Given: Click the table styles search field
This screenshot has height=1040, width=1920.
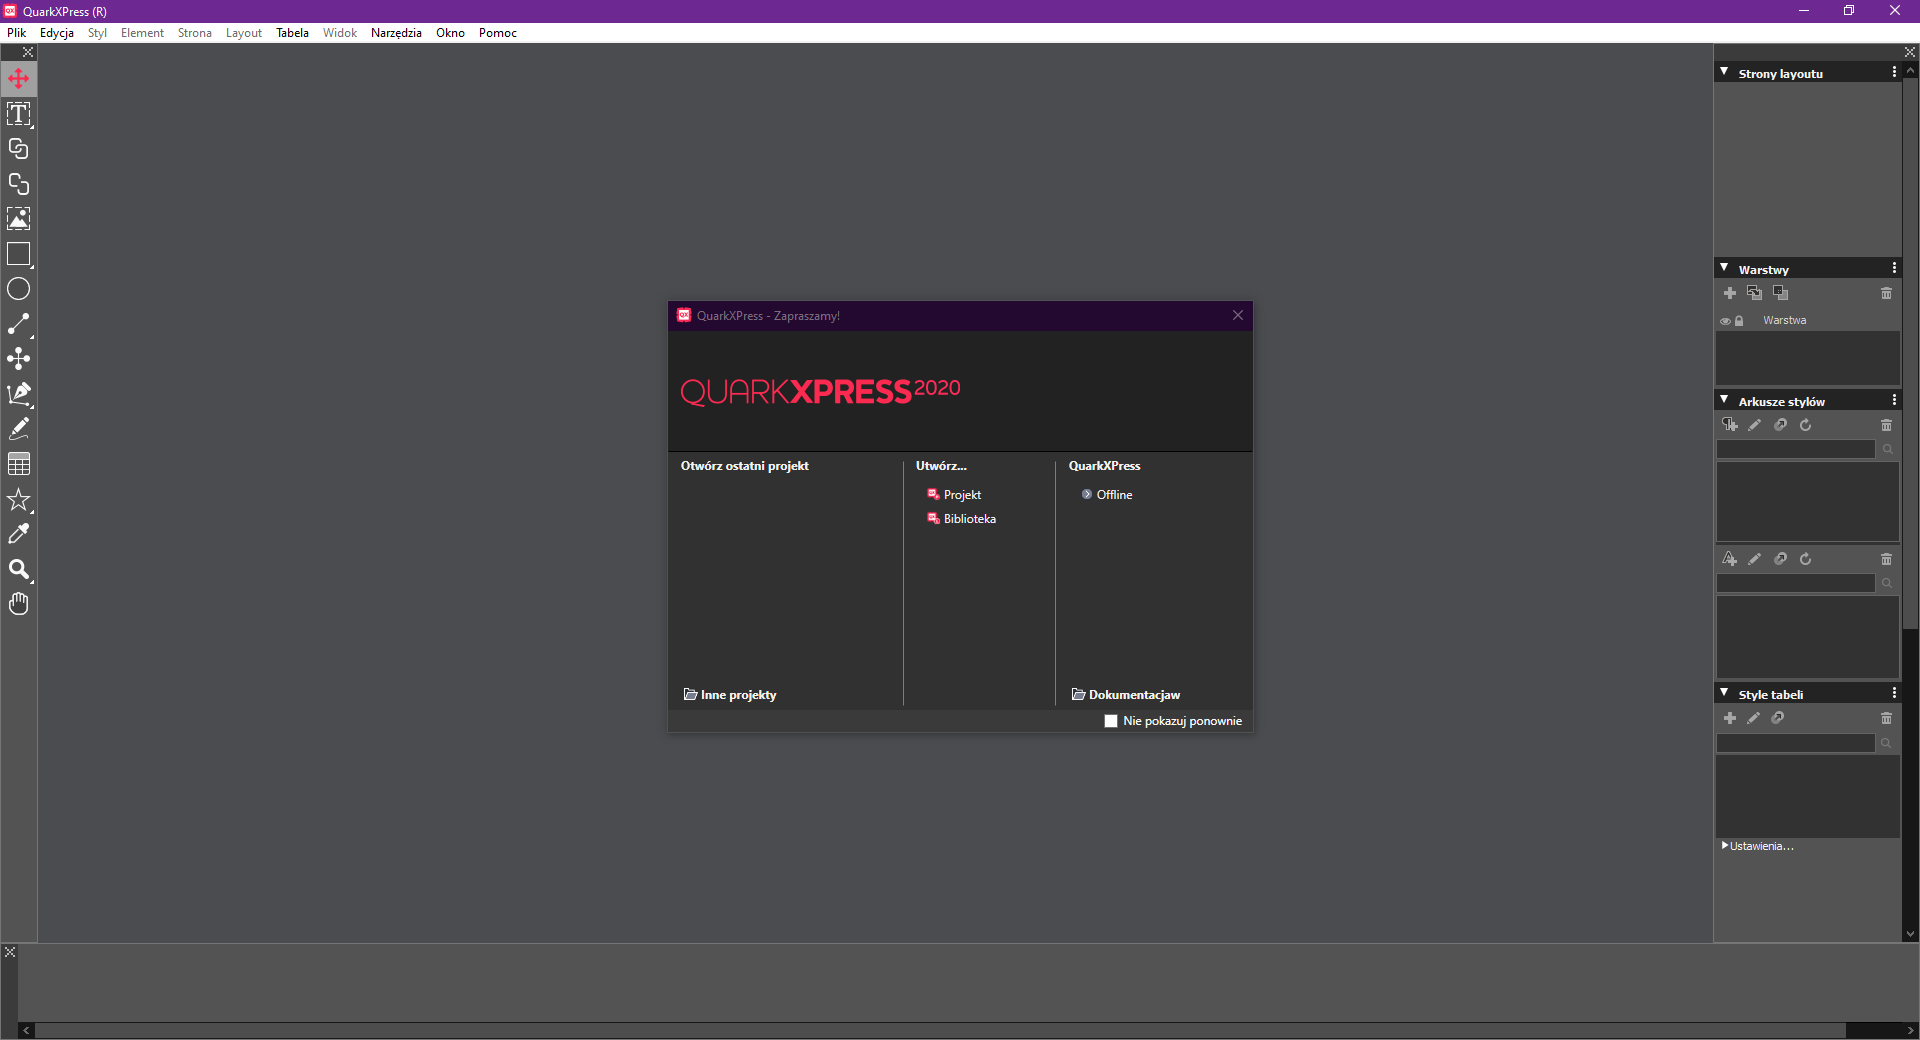Looking at the screenshot, I should coord(1796,743).
